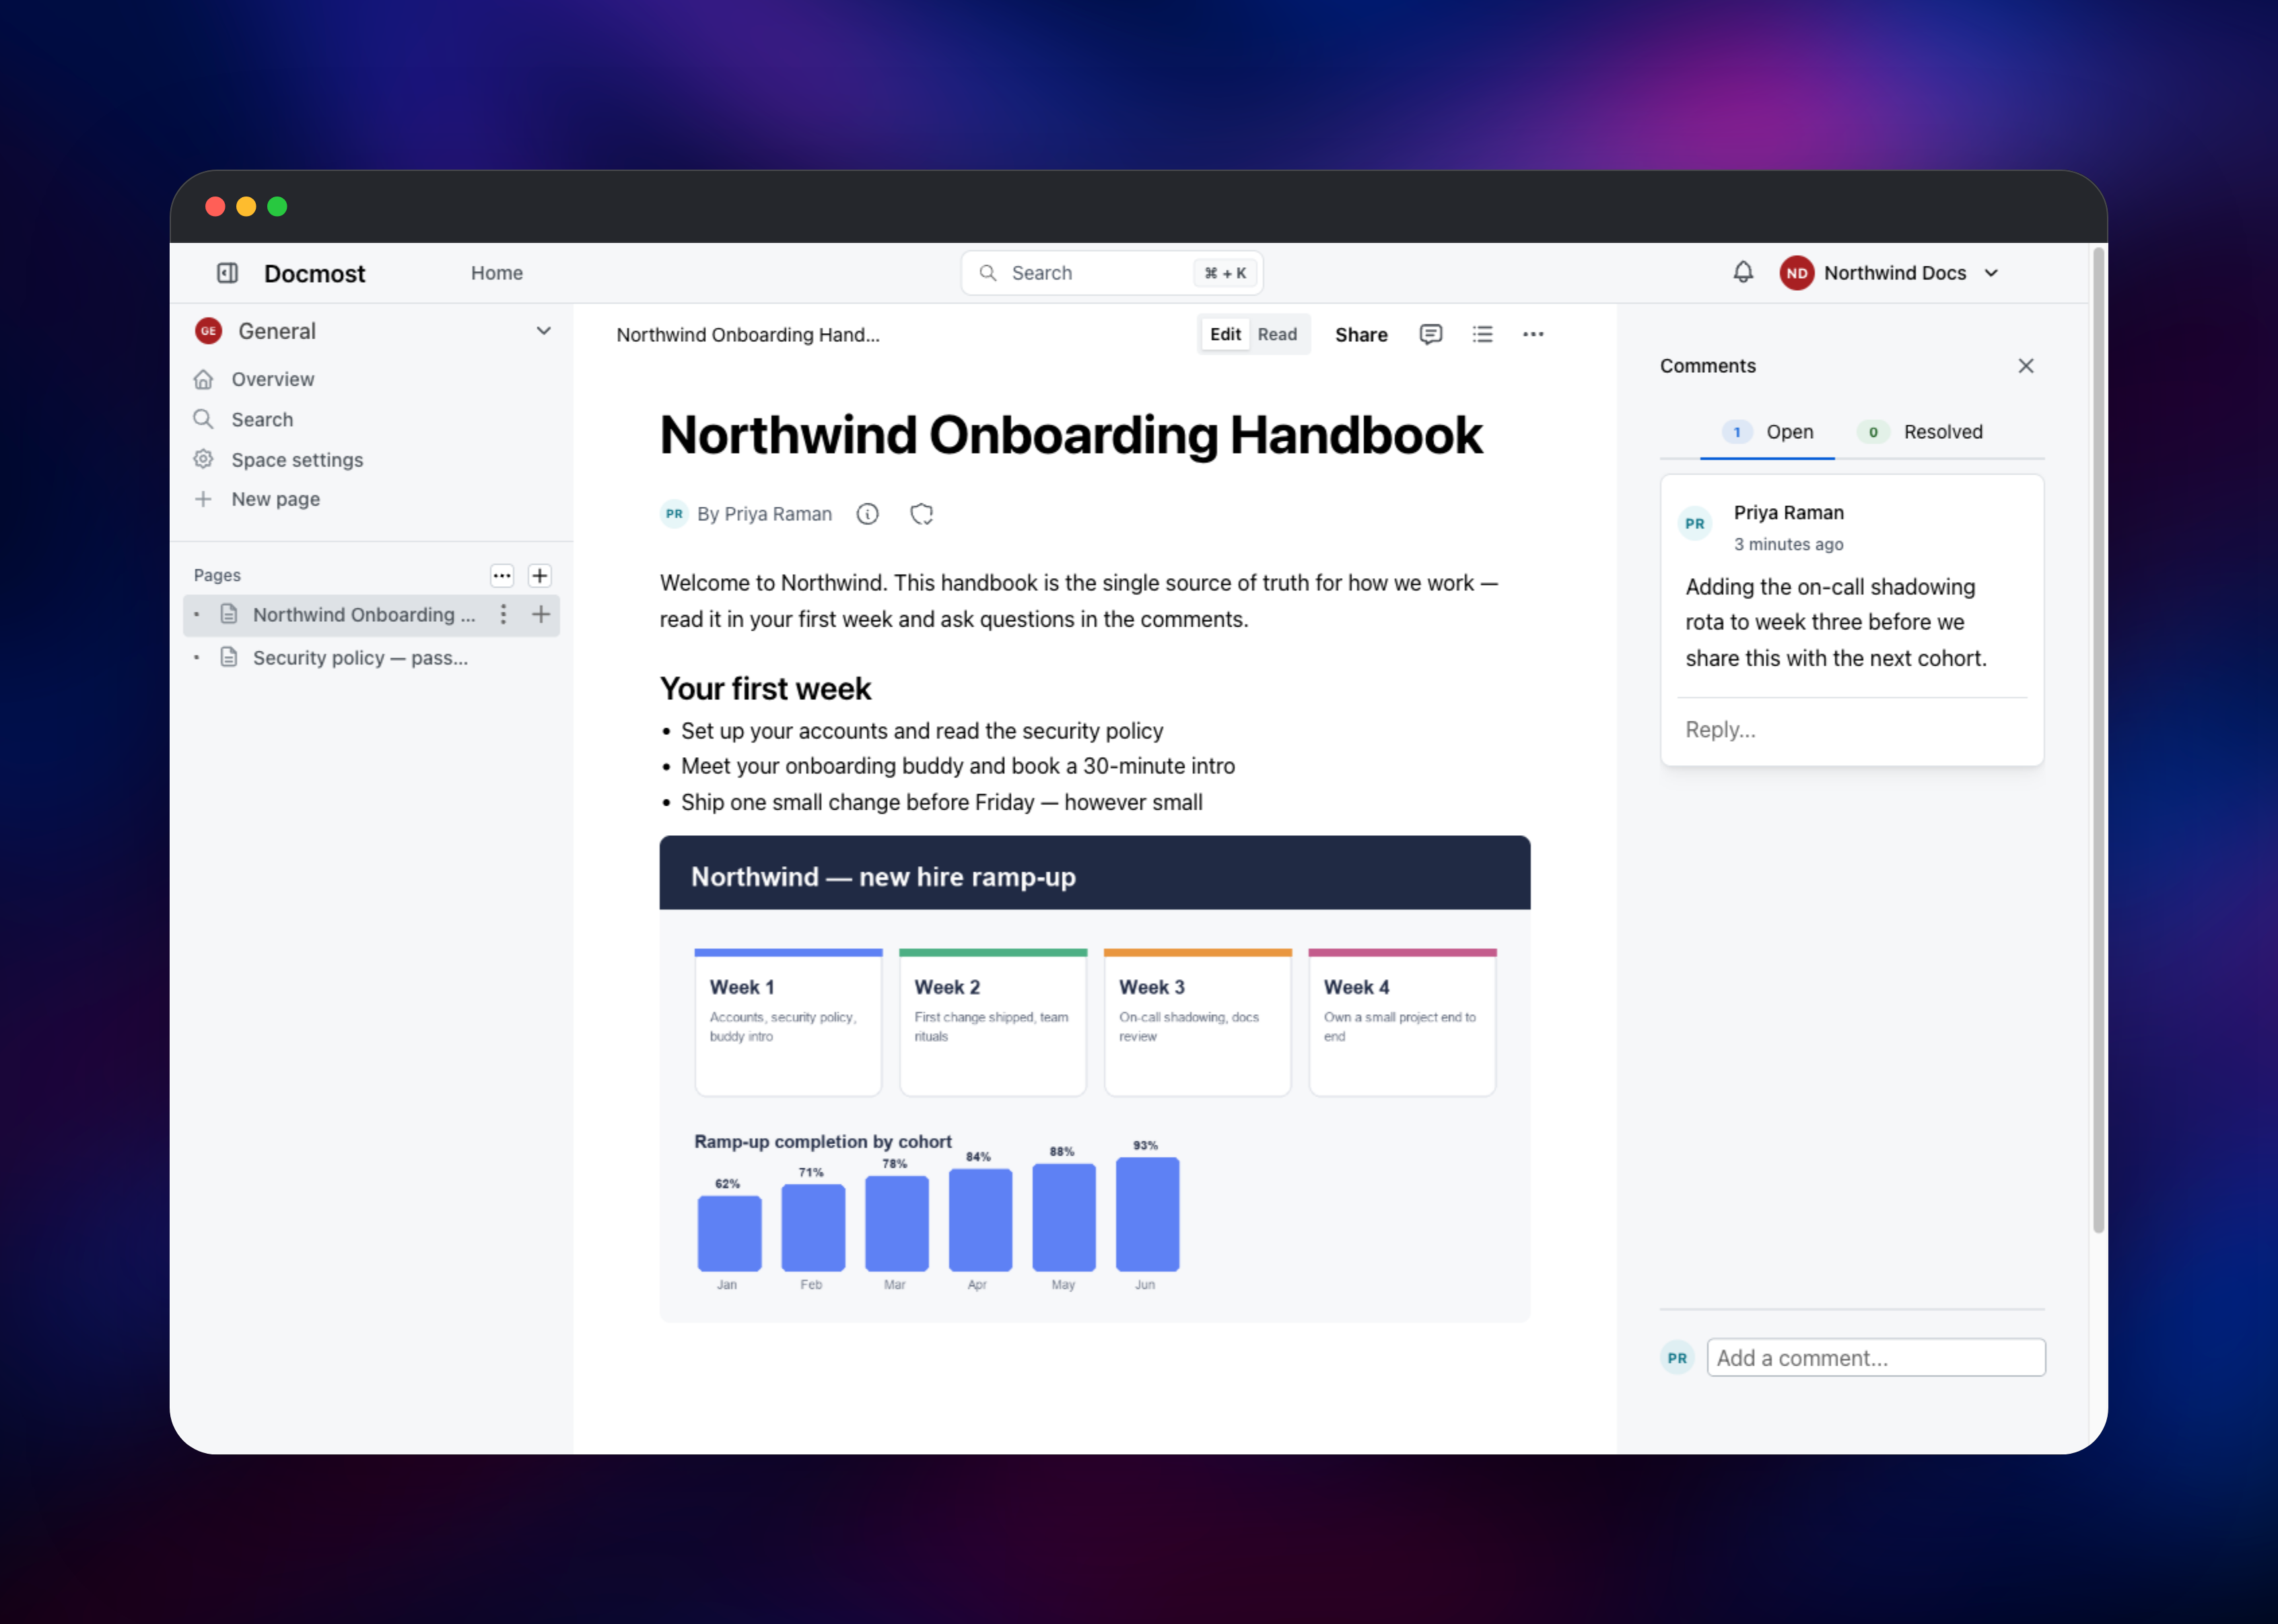The height and width of the screenshot is (1624, 2278).
Task: Click 'Ship one small change before Friday' bullet
Action: coord(941,802)
